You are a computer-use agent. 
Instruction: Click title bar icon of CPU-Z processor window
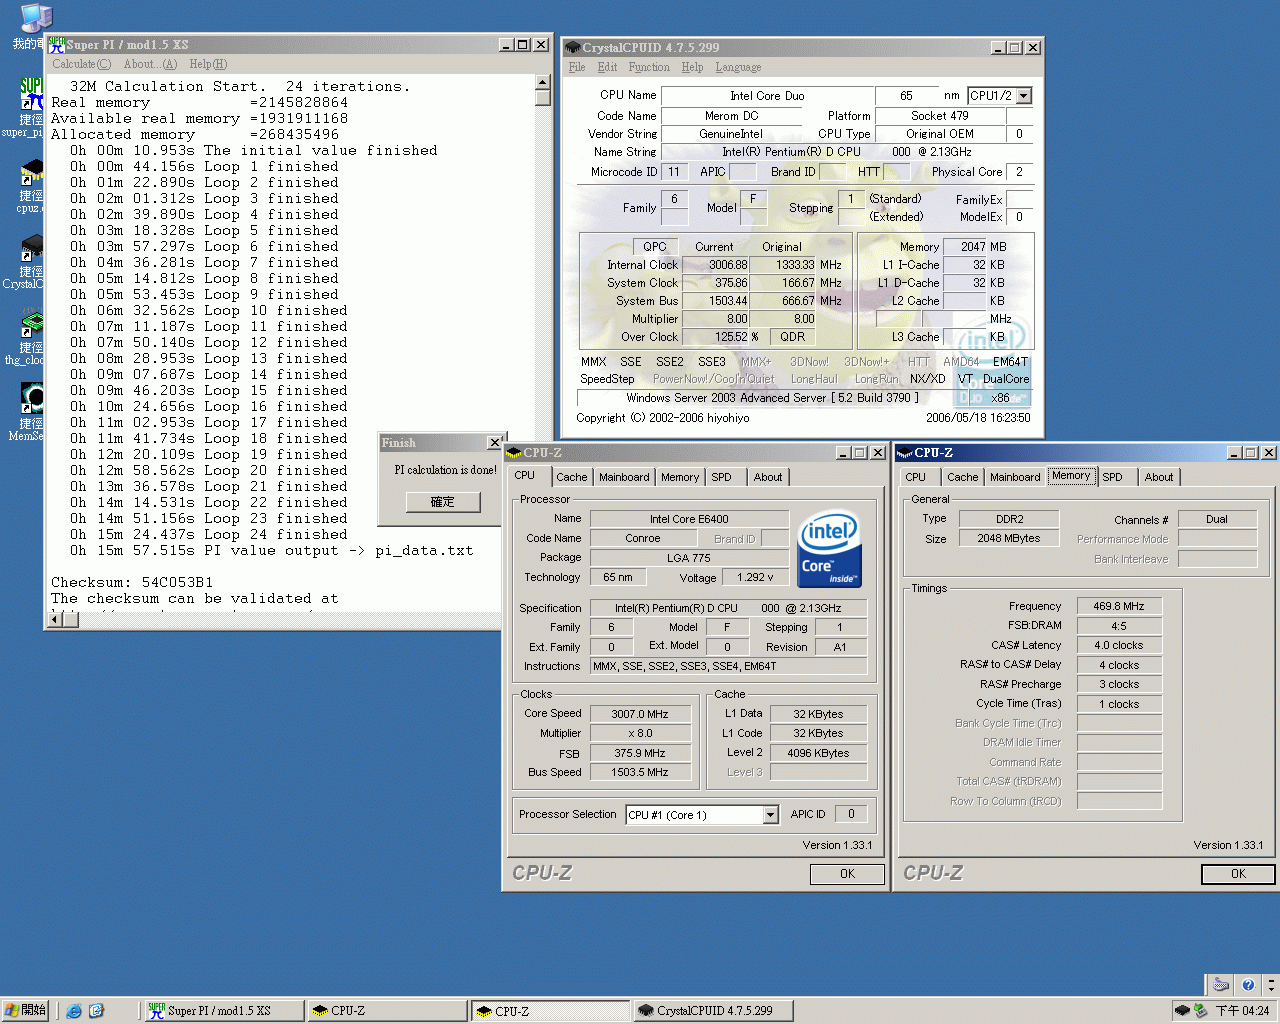point(514,453)
